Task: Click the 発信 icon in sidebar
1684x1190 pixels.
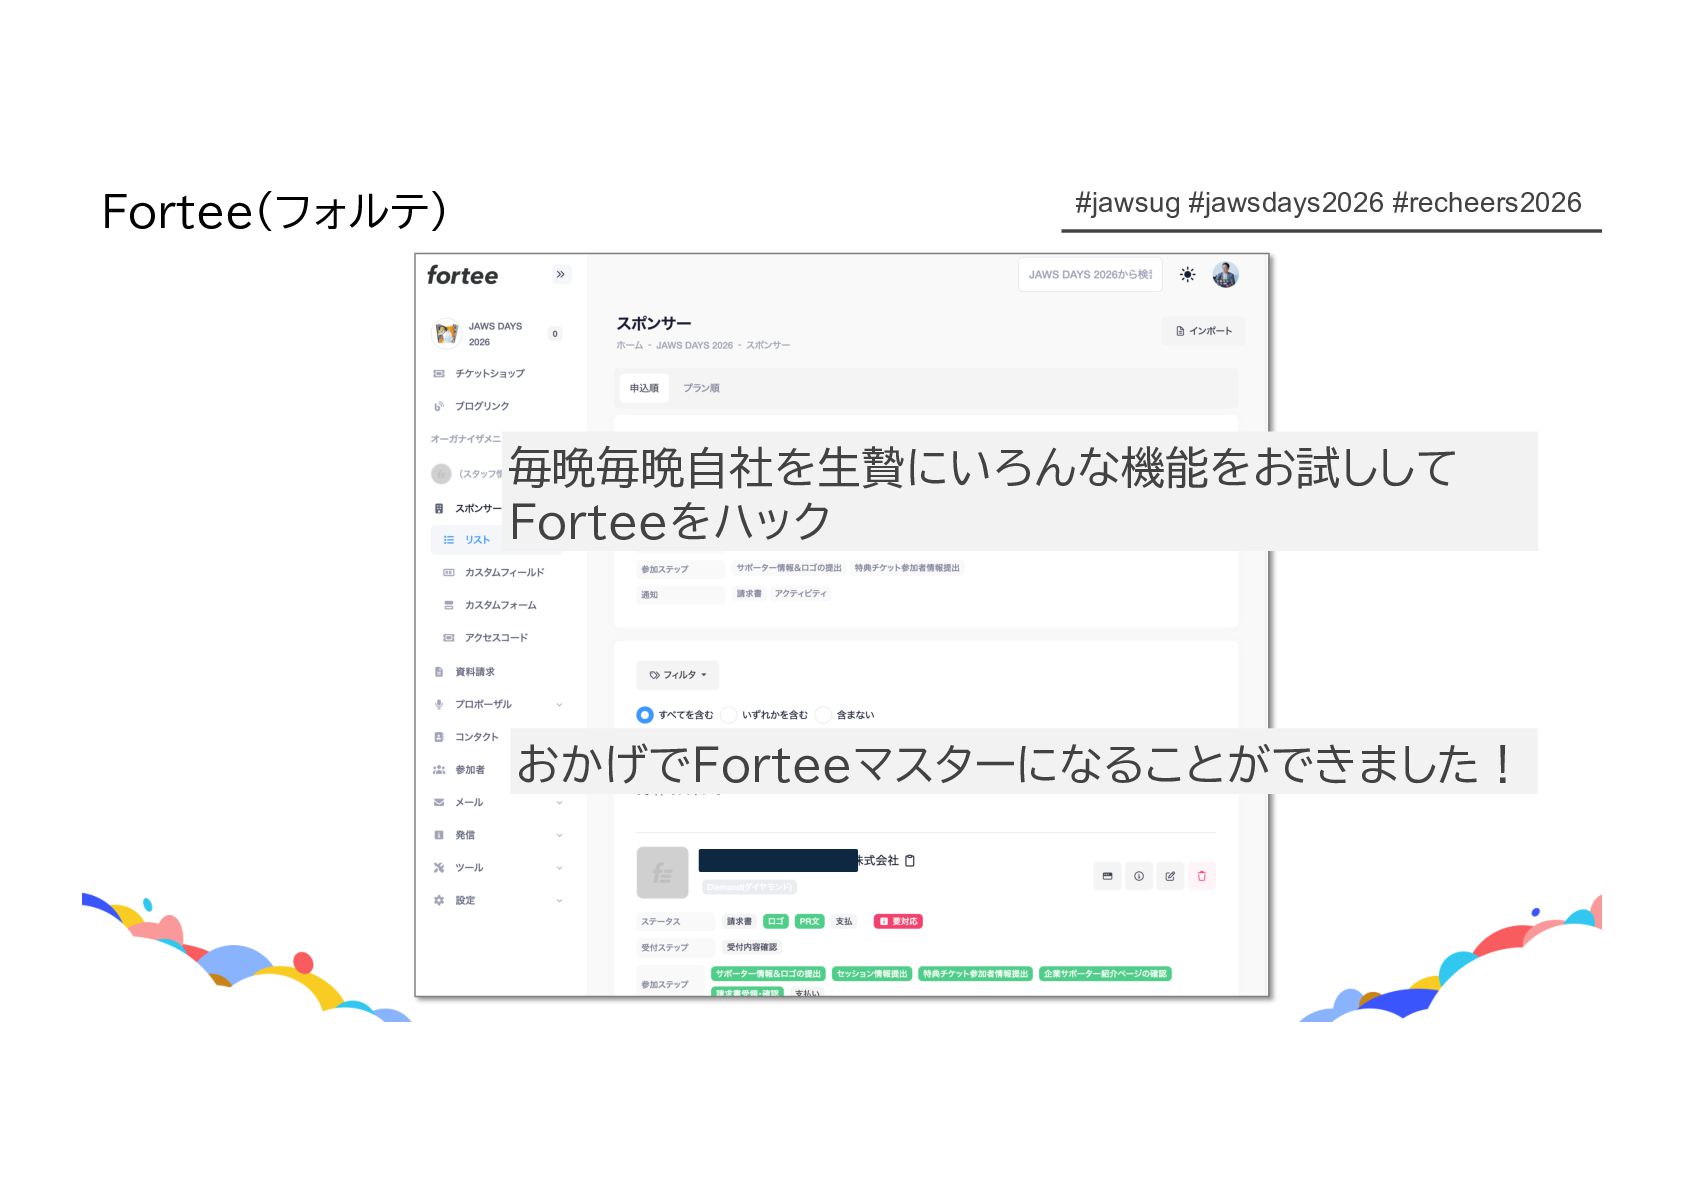Action: pyautogui.click(x=439, y=835)
